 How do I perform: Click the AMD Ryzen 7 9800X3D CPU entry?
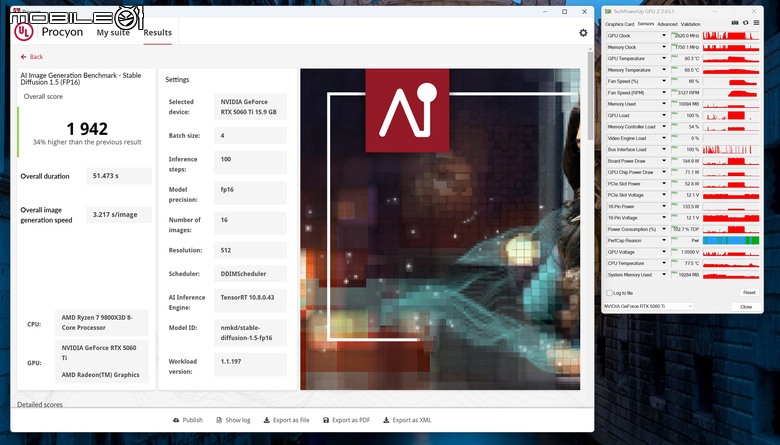click(101, 323)
